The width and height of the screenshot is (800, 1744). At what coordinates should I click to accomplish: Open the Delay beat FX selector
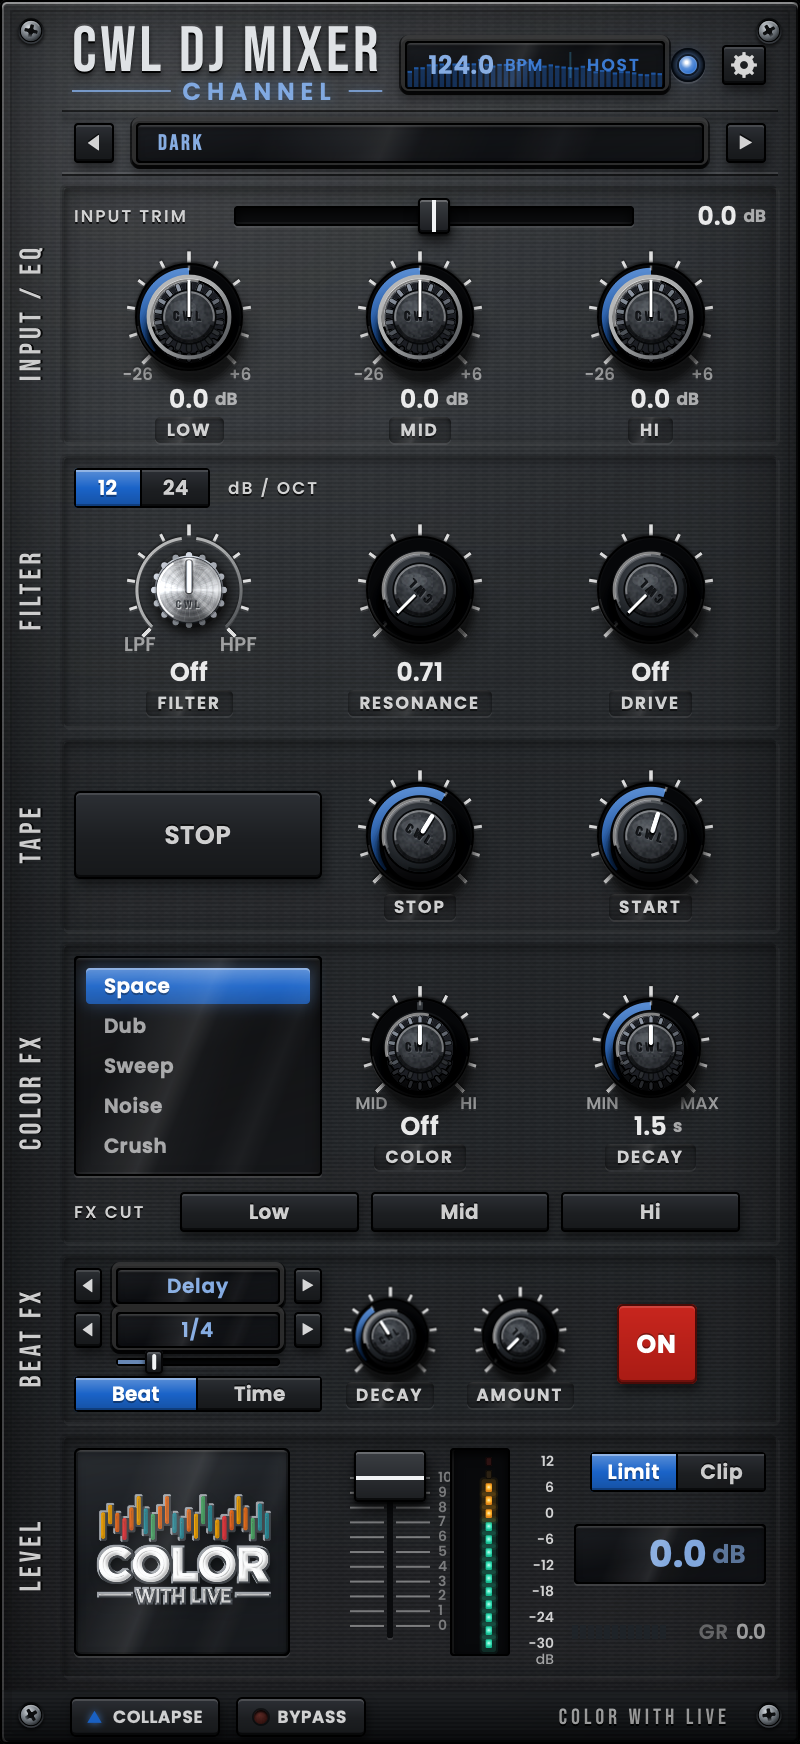pos(198,1286)
